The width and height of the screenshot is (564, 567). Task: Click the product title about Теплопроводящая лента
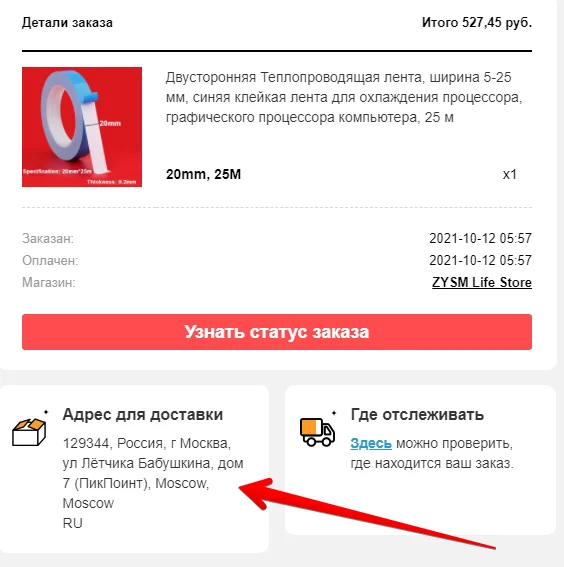344,97
